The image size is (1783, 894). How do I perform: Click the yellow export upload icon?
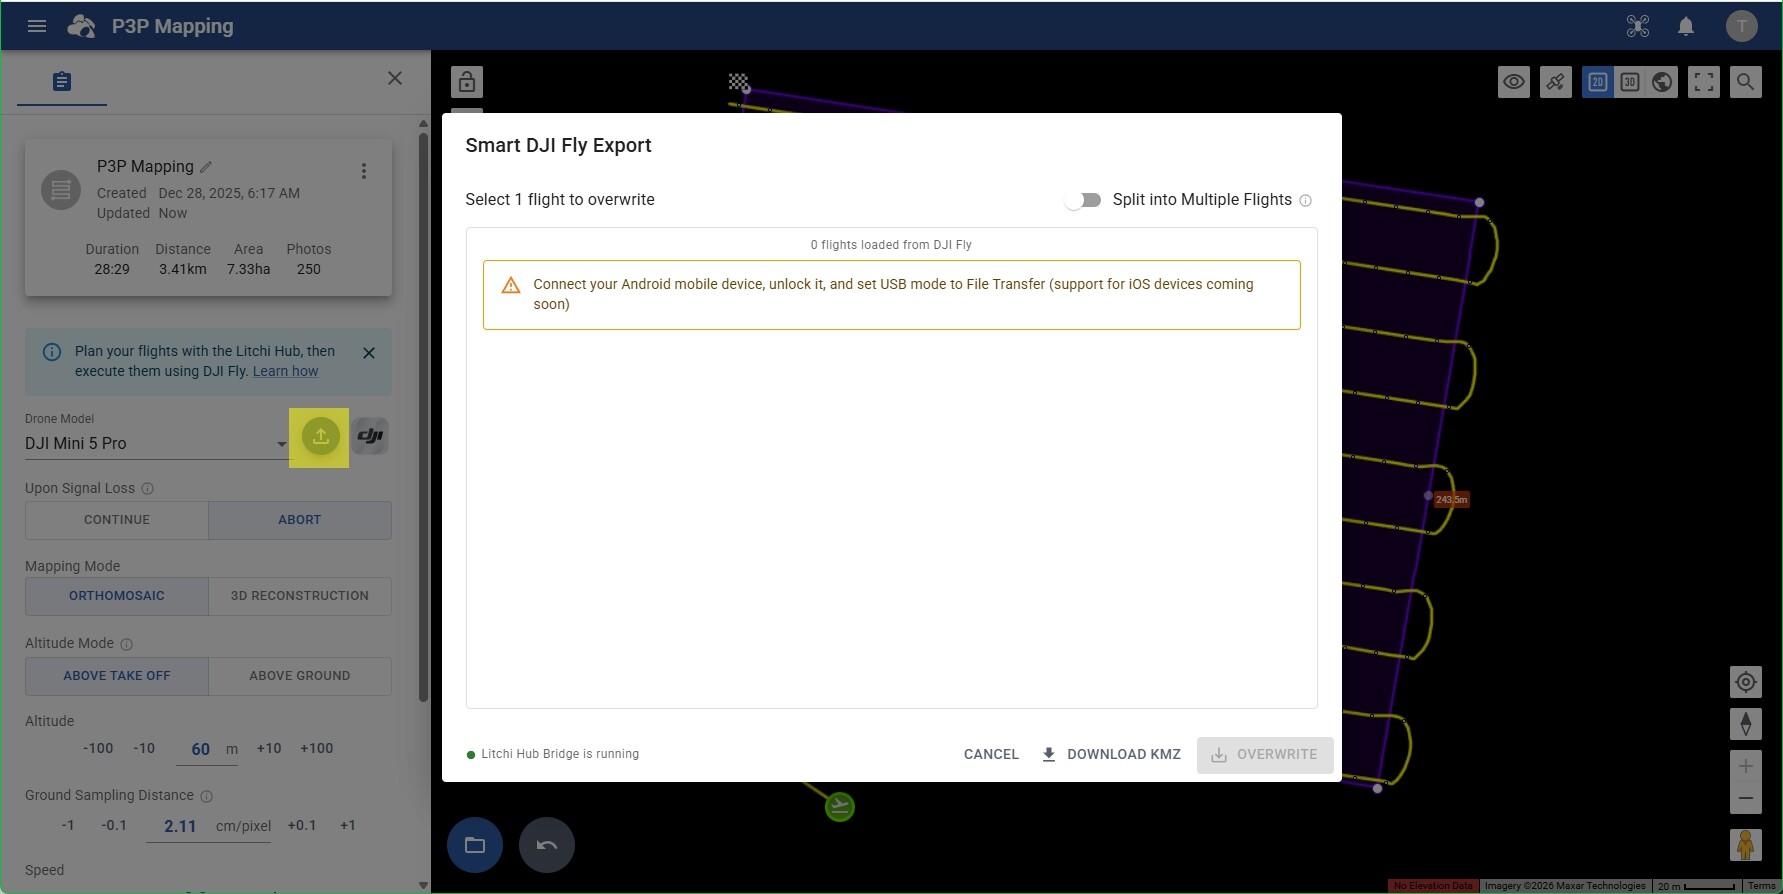pos(320,437)
